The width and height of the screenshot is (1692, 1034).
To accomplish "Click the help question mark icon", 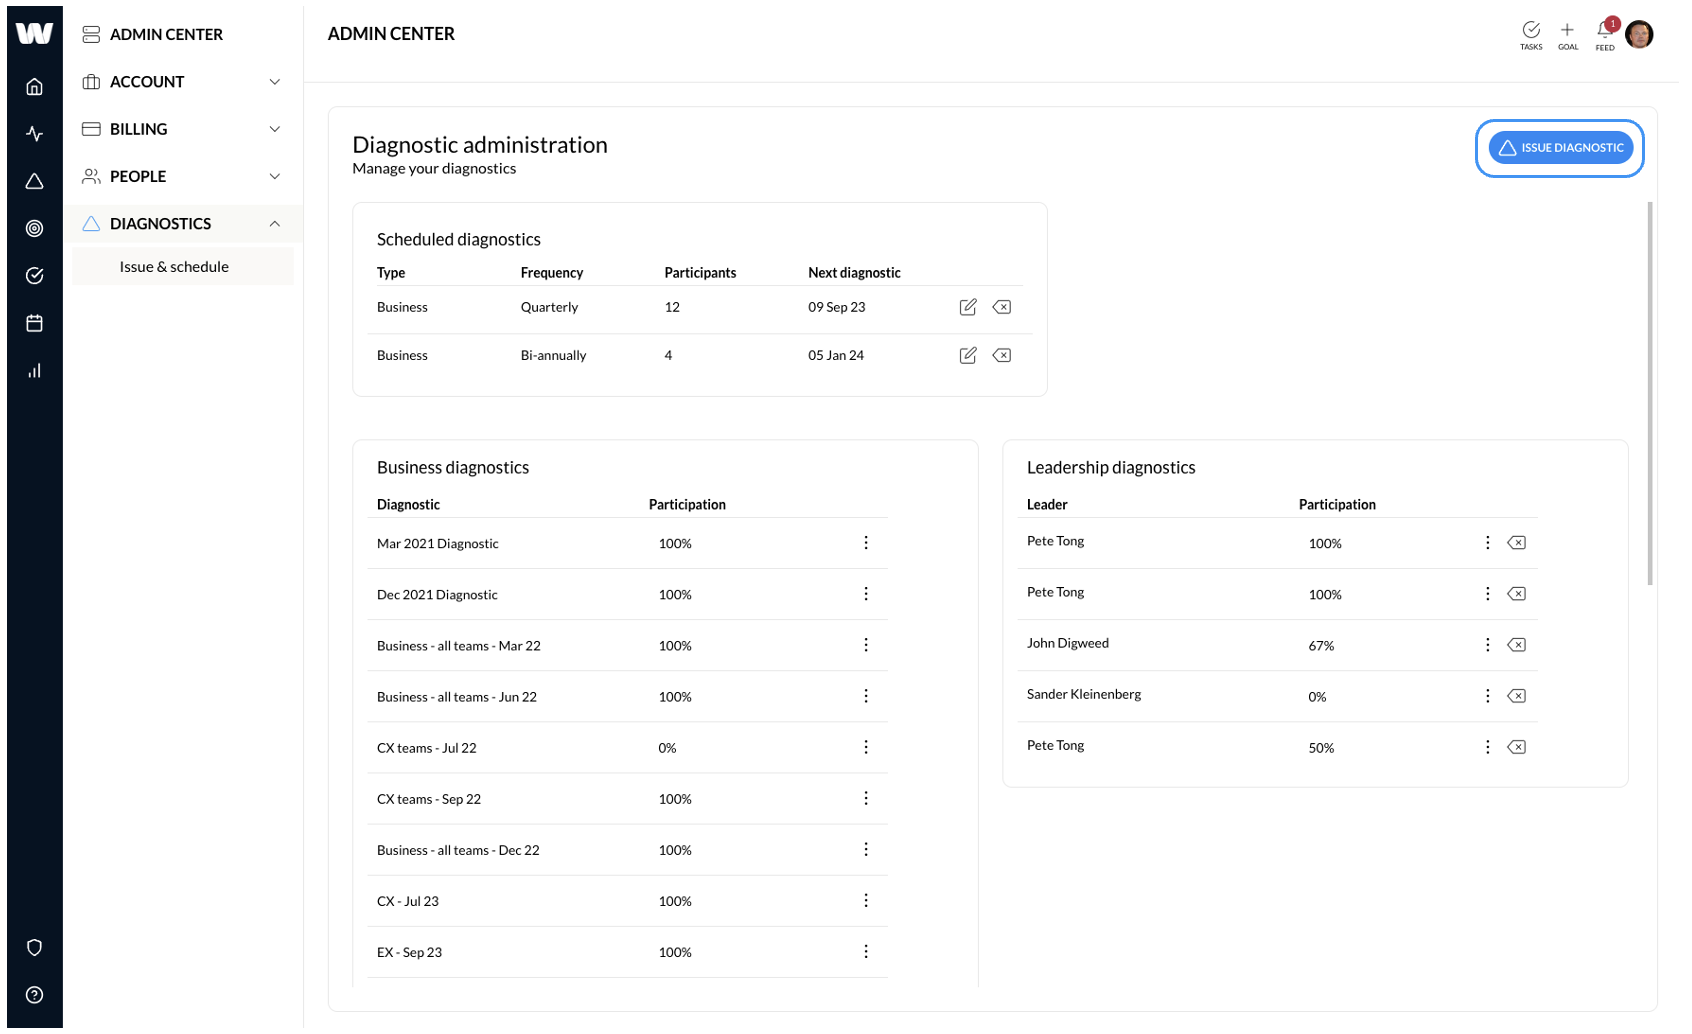I will [x=34, y=995].
